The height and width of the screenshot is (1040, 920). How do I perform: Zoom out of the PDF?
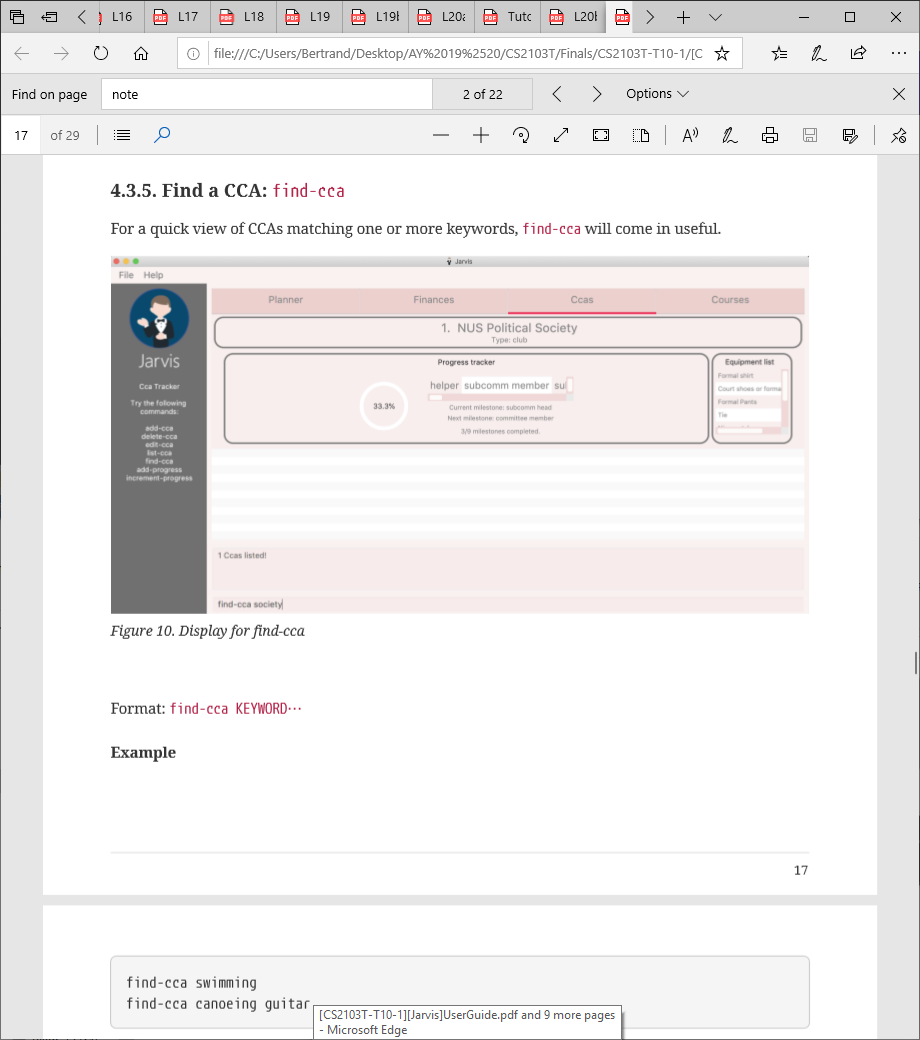pos(441,135)
